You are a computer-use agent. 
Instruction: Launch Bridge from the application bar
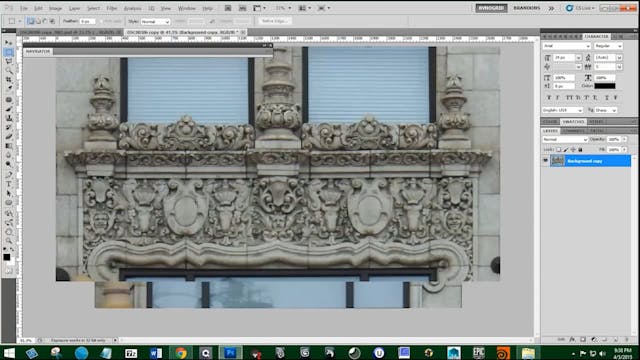(x=228, y=8)
